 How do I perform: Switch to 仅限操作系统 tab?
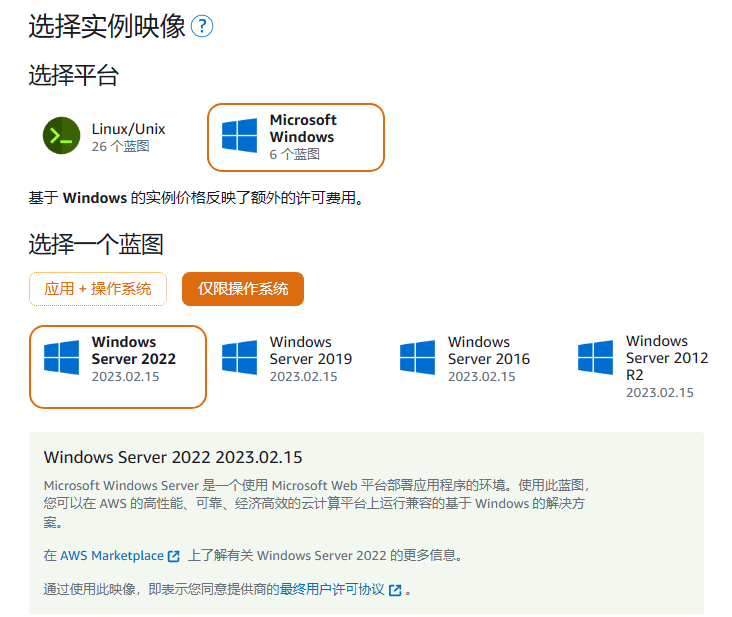coord(243,289)
